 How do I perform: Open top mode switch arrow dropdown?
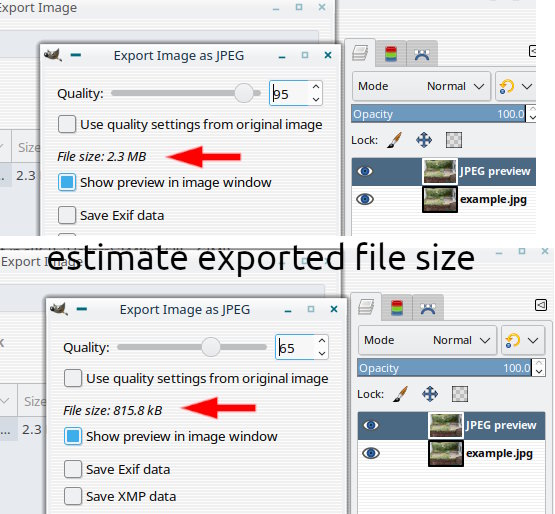516,86
